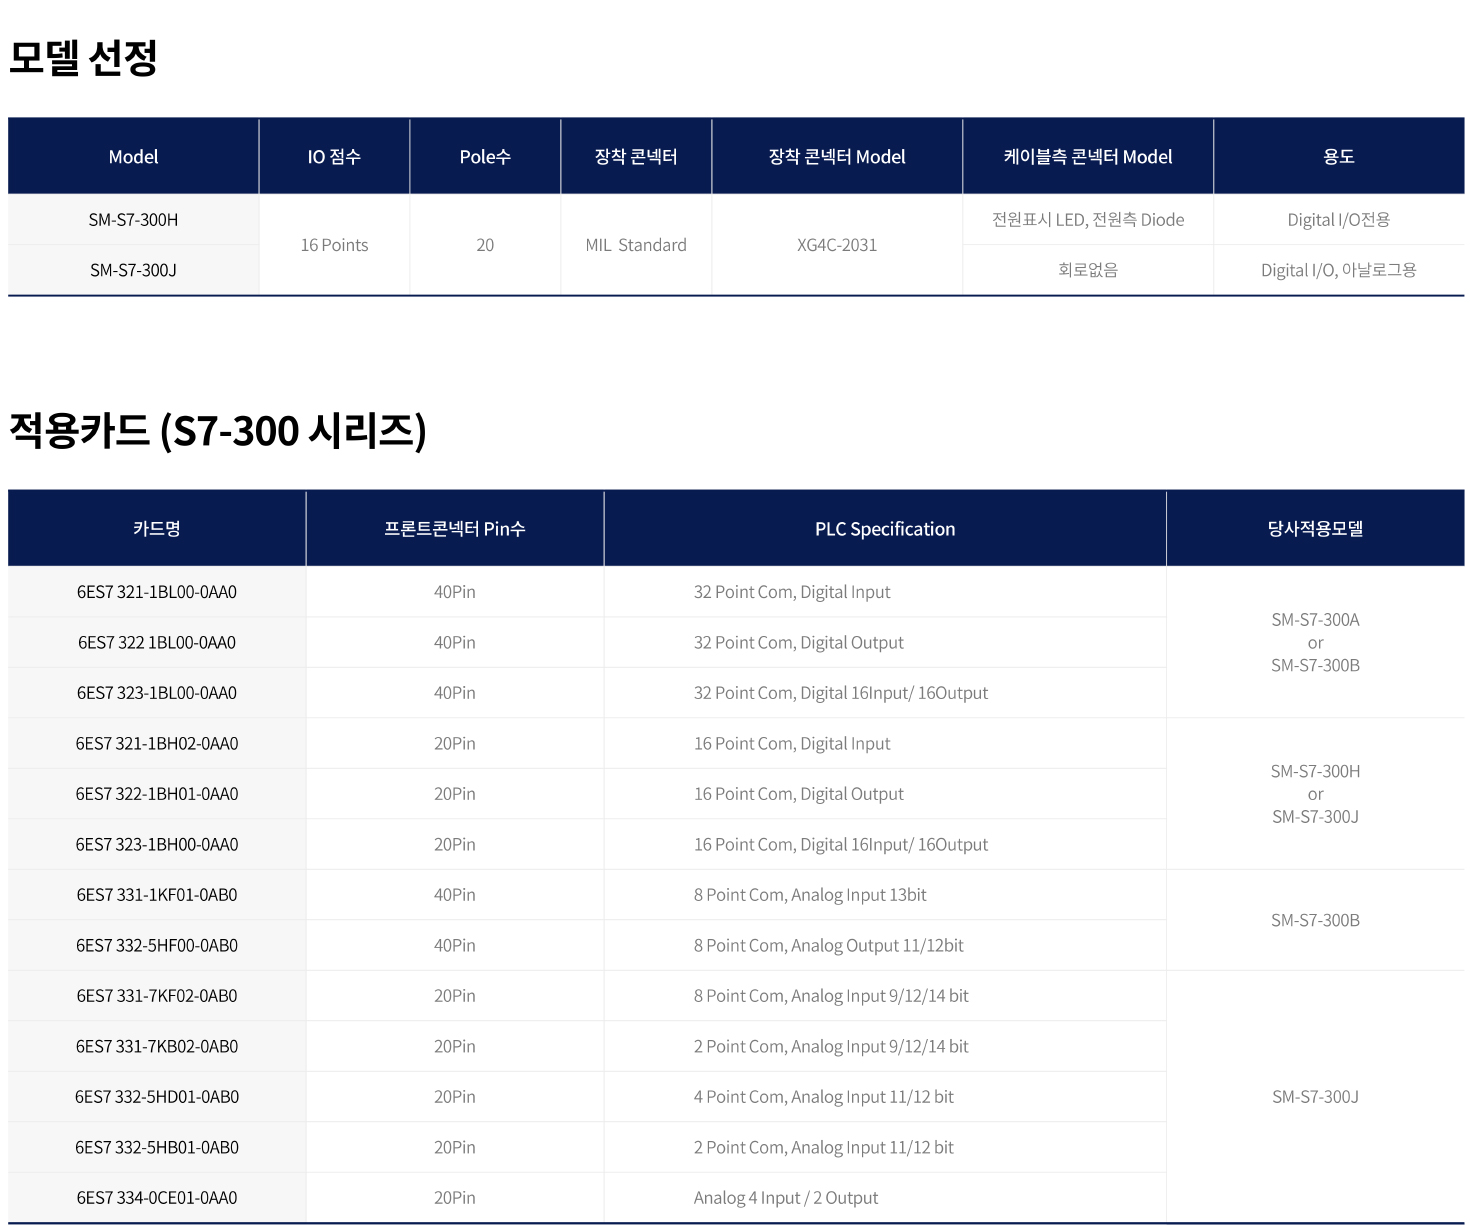Click '20Pin' in the 6ES7 332-5HD01-0AB0 row
The height and width of the screenshot is (1230, 1470).
pos(455,1097)
